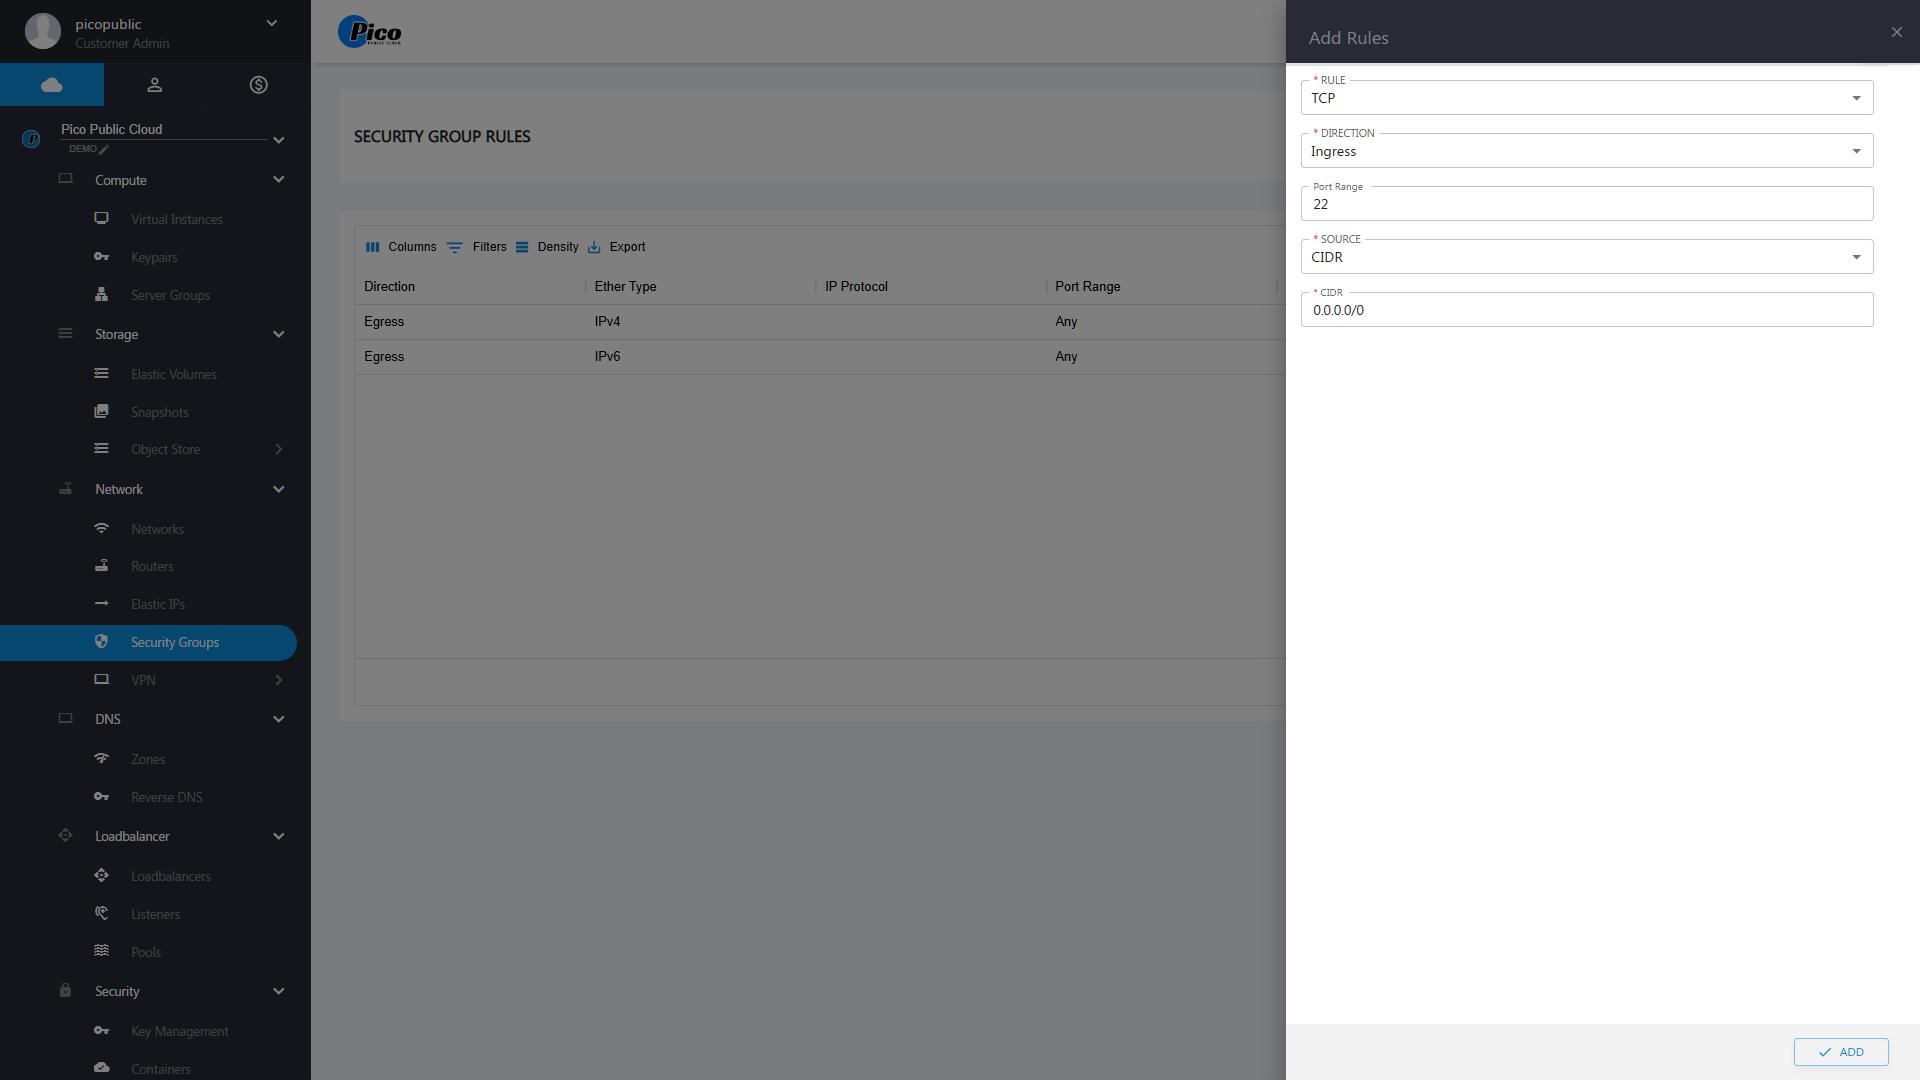Open the user profile icon tab
Image resolution: width=1920 pixels, height=1080 pixels.
[155, 85]
